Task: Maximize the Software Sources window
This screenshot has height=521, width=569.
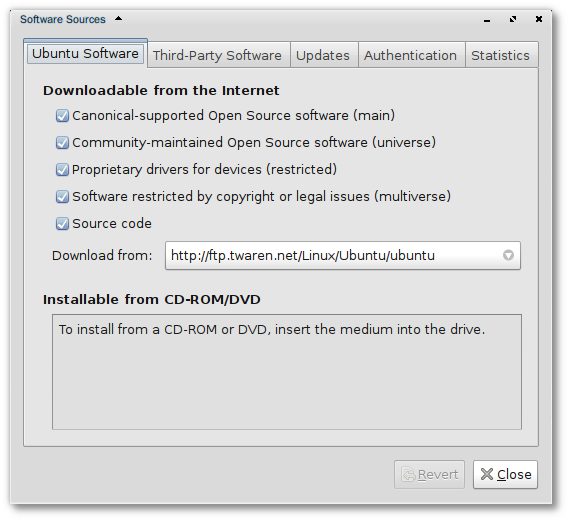Action: 513,19
